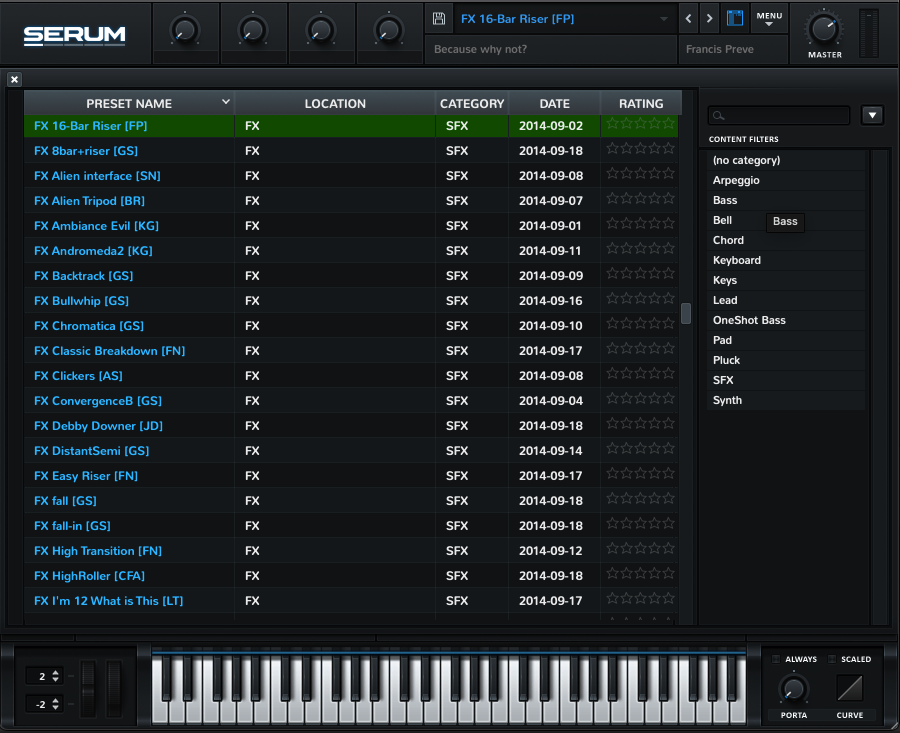Image resolution: width=900 pixels, height=733 pixels.
Task: Filter by Synth category
Action: [786, 400]
